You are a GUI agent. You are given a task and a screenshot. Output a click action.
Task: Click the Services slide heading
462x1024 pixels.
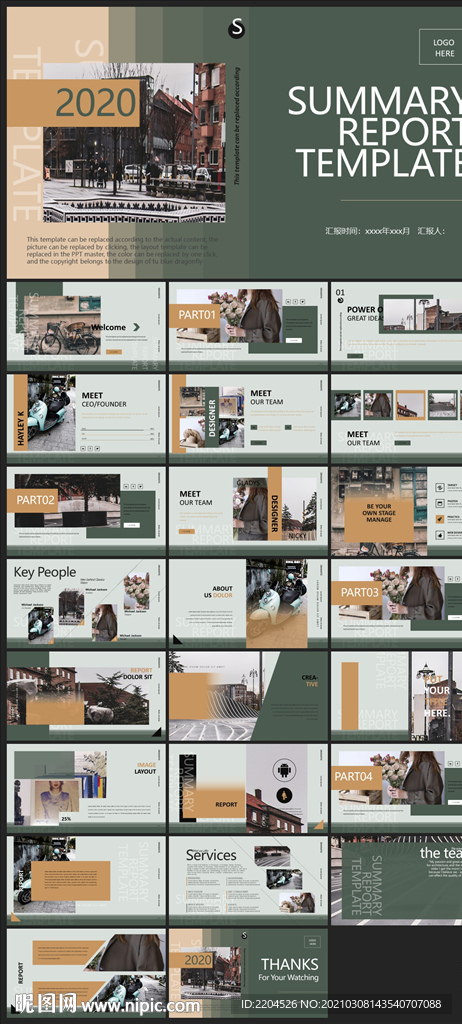click(211, 855)
